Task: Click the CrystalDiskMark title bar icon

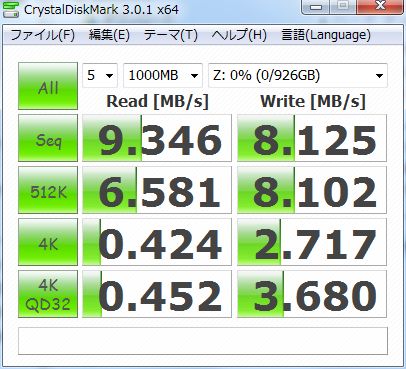Action: [10, 9]
